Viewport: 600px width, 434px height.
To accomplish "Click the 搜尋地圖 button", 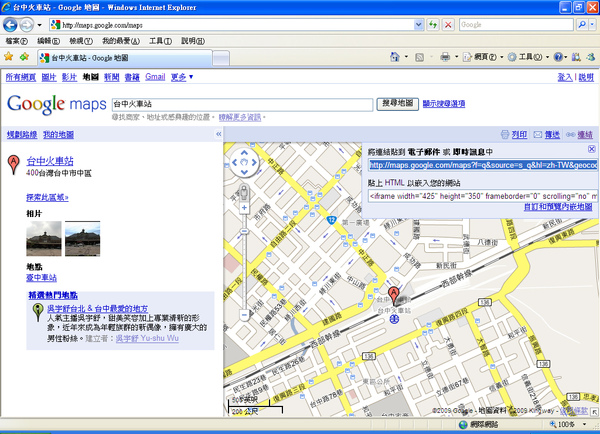I will [x=398, y=103].
